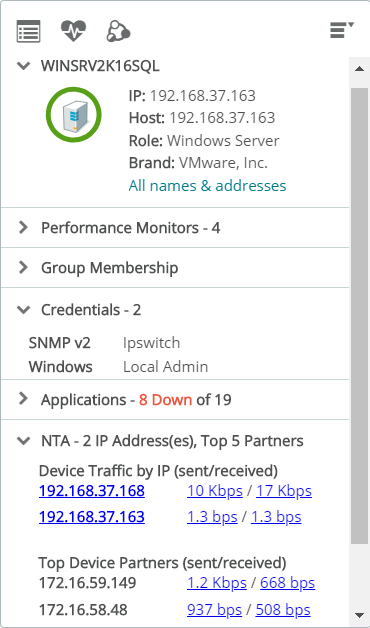Collapse the NTA section chevron
Image resolution: width=370 pixels, height=628 pixels.
click(24, 441)
